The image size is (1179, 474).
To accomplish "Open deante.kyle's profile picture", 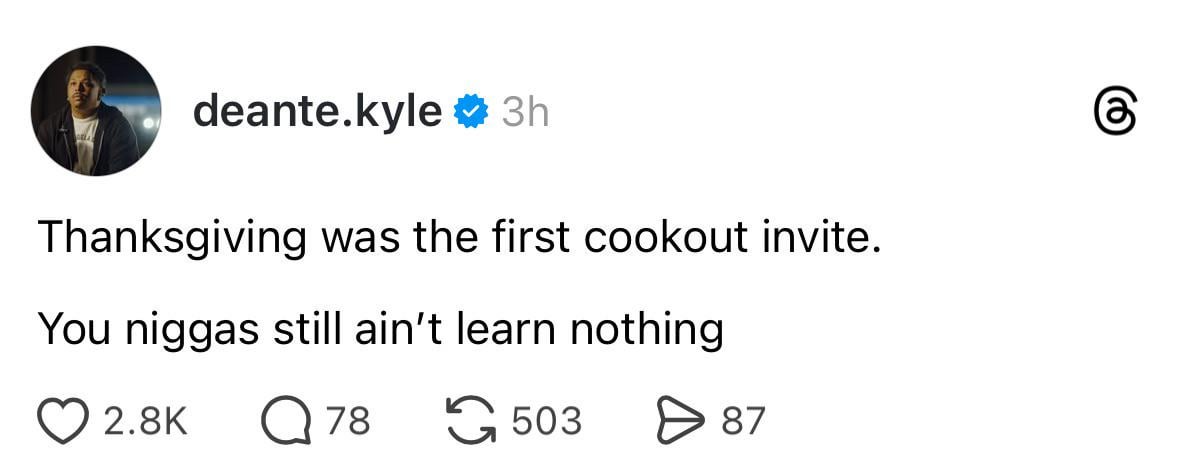I will 96,111.
